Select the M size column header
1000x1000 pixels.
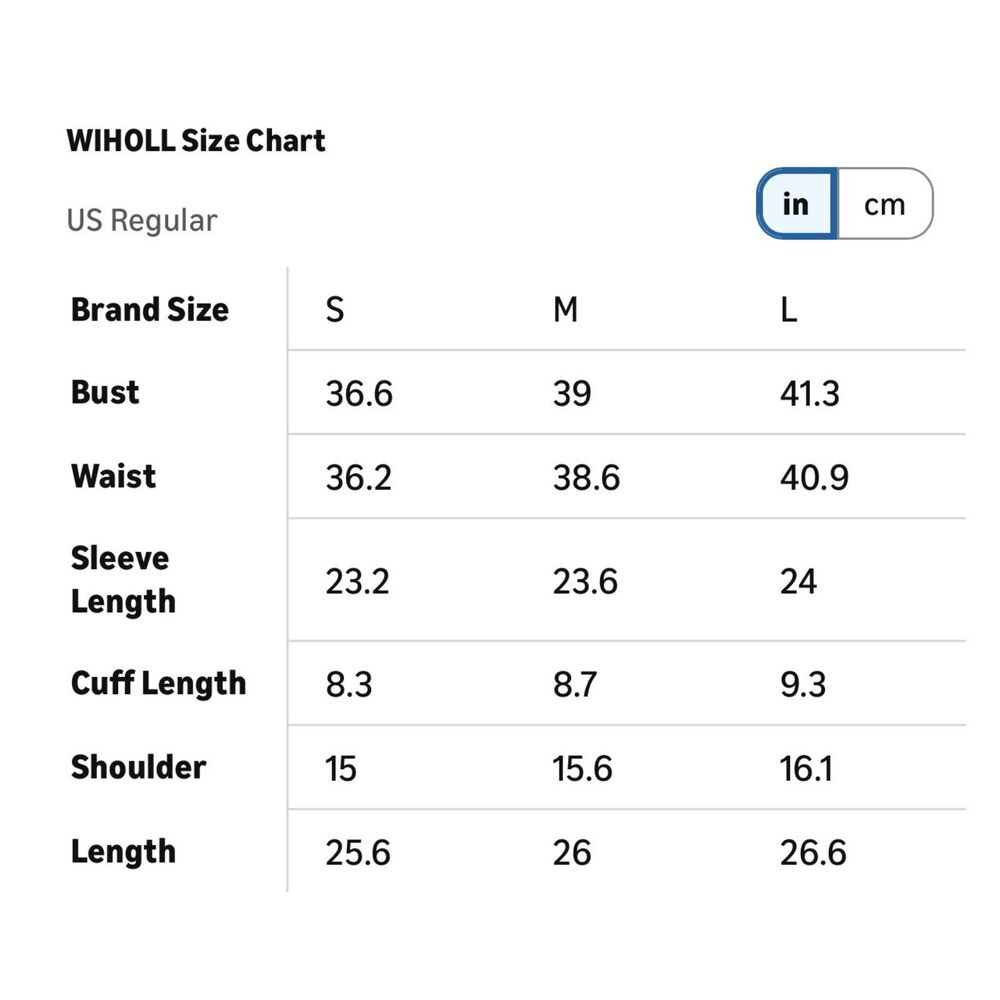[x=565, y=310]
